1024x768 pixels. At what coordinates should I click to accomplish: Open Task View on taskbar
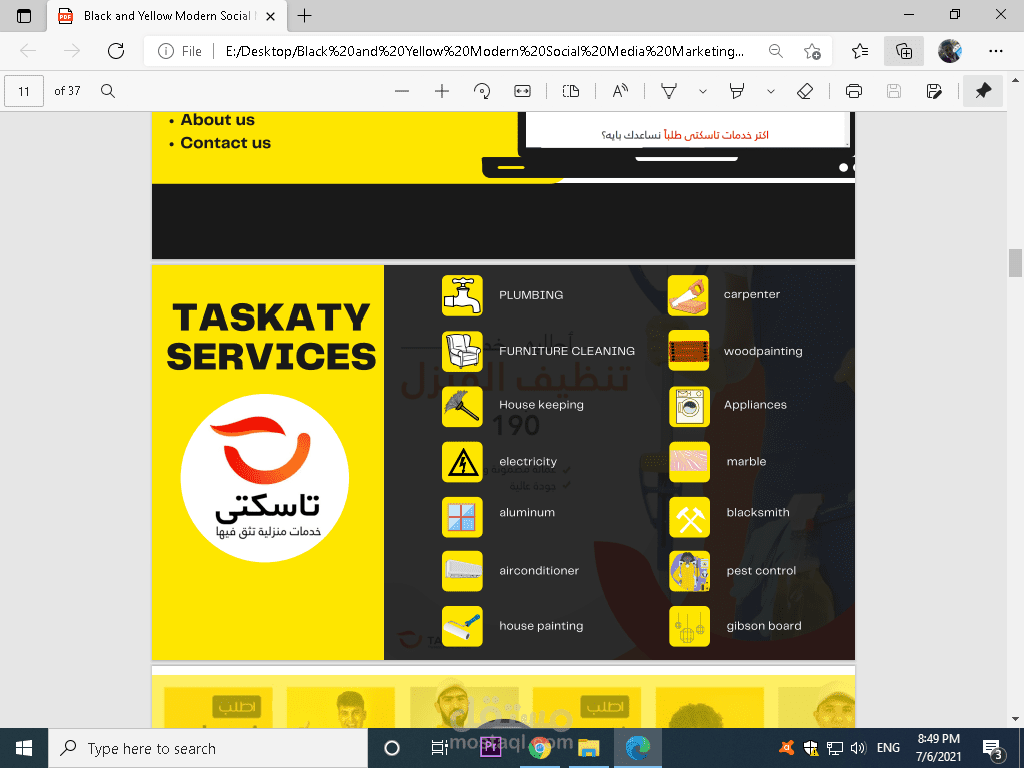(x=440, y=748)
